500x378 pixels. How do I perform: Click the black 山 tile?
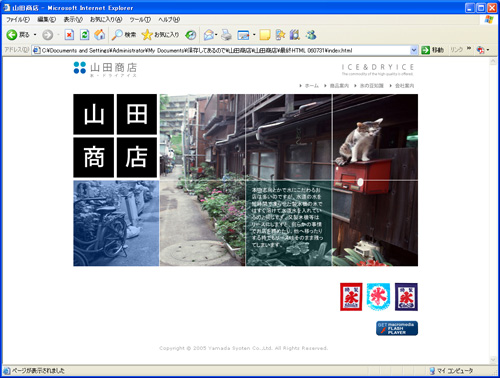tap(94, 114)
